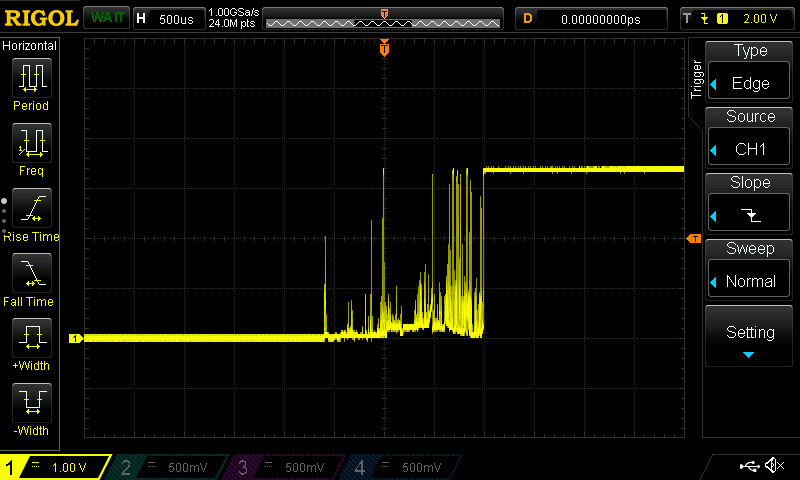Select the Rise Time measurement icon
The height and width of the screenshot is (480, 800).
point(32,208)
